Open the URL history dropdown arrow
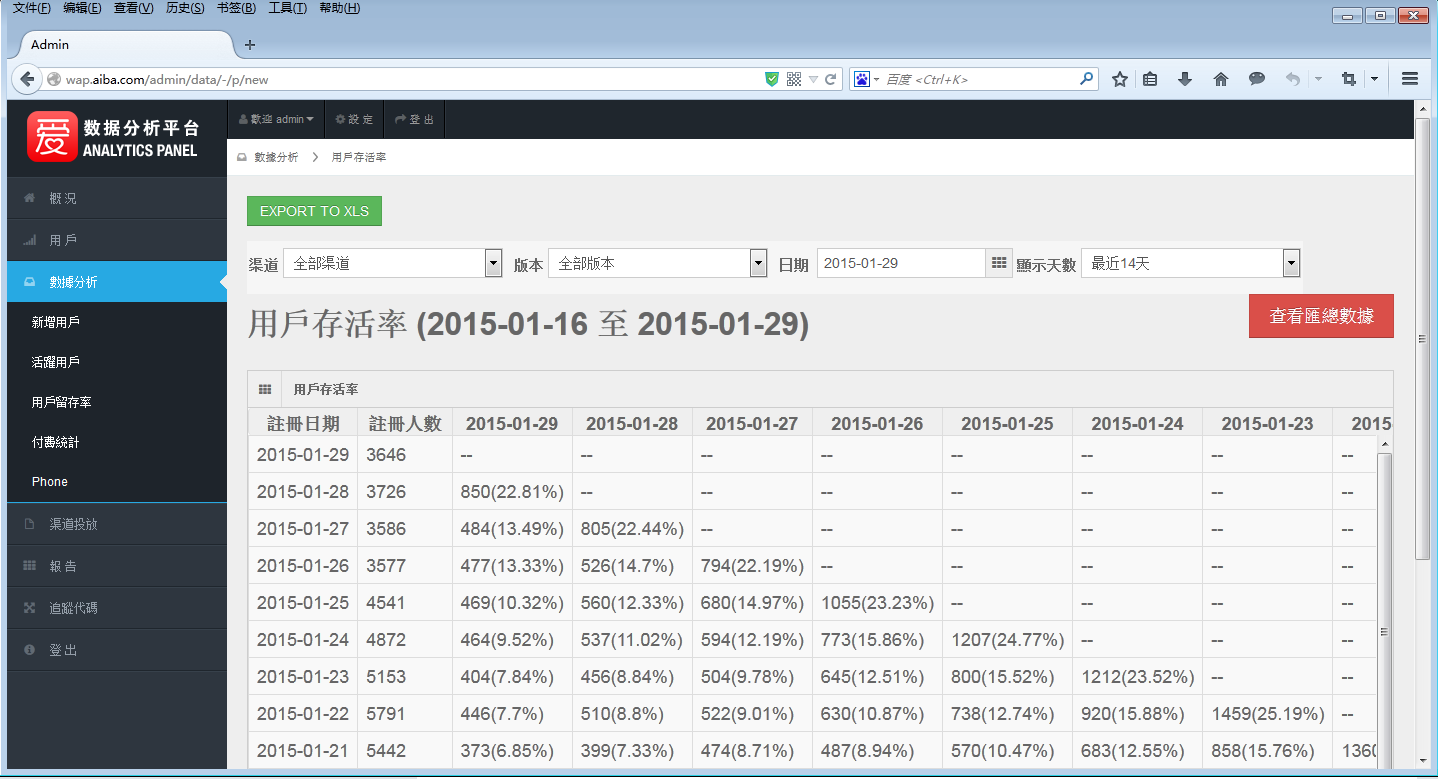Screen dimensions: 1438x779 click(x=814, y=79)
